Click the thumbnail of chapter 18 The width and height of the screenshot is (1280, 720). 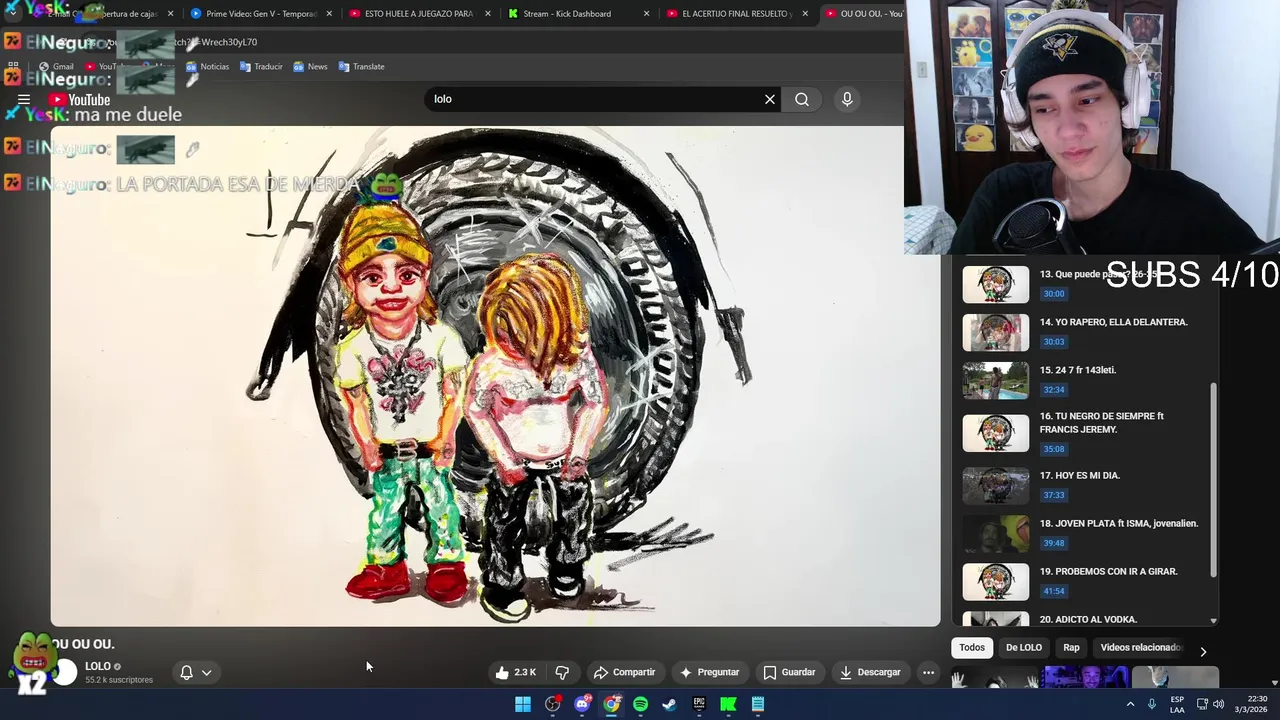click(x=995, y=534)
